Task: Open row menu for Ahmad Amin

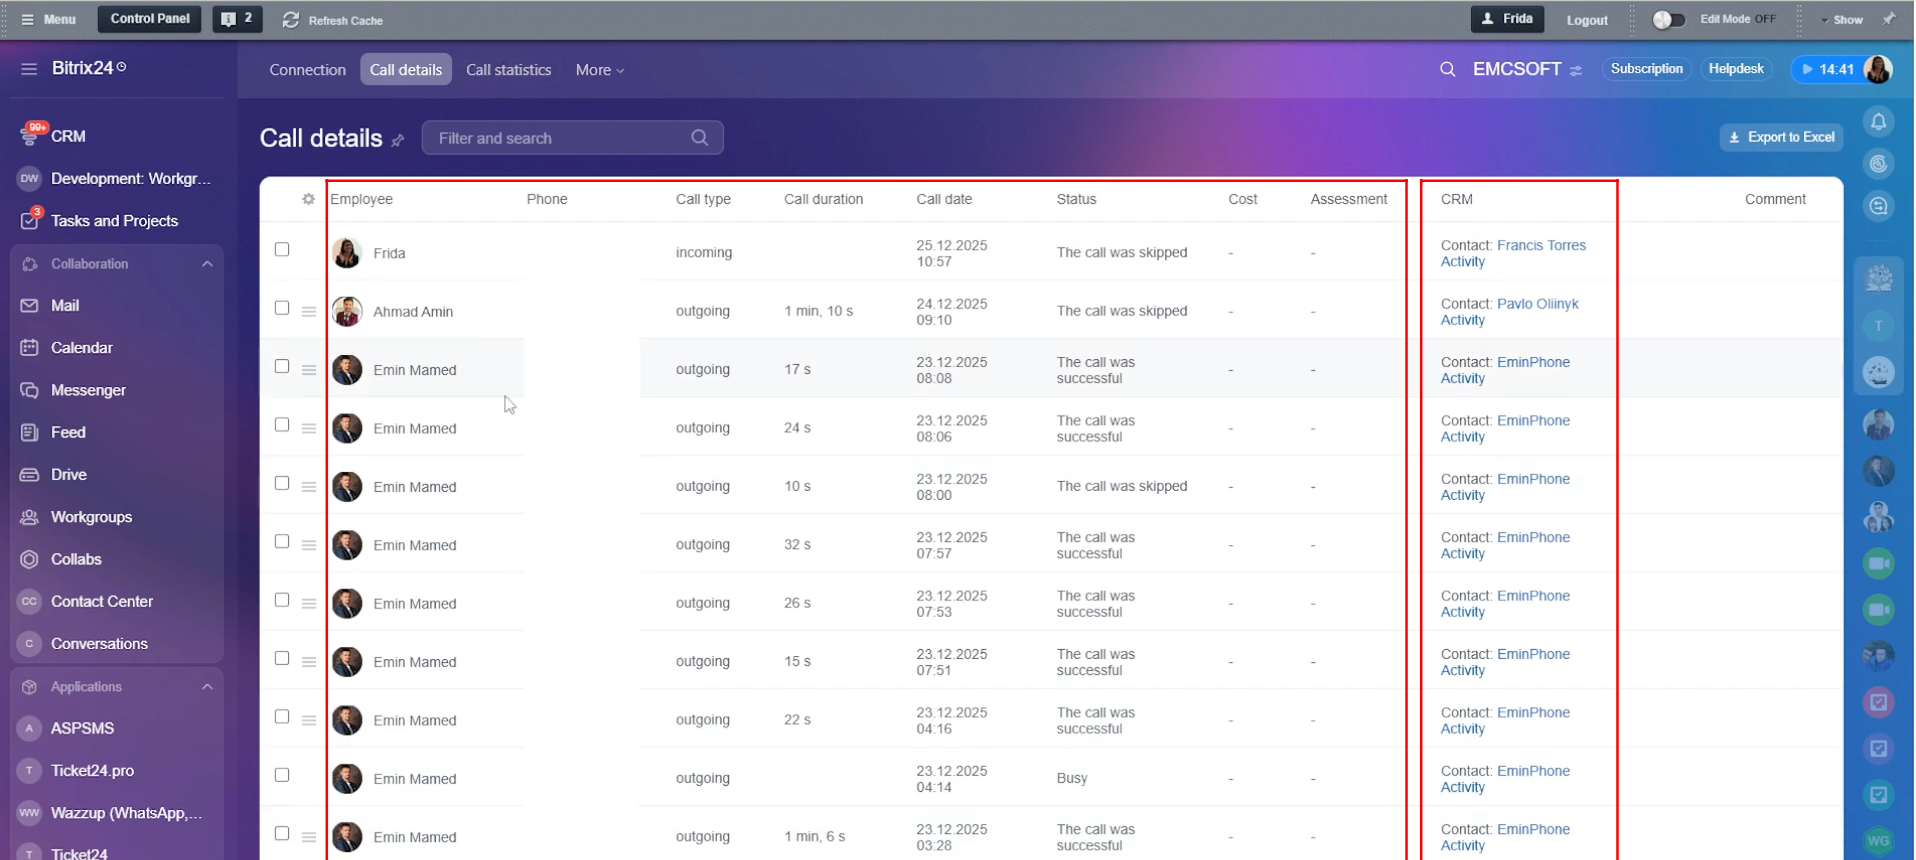Action: (309, 311)
